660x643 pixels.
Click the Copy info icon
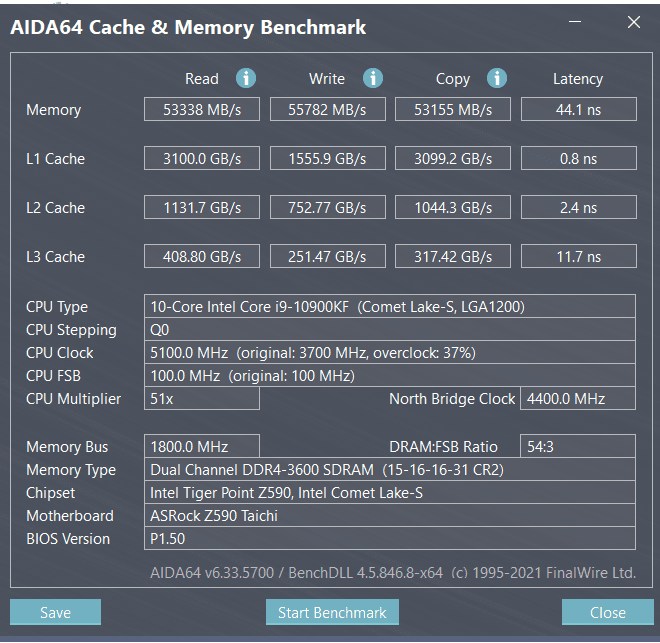(497, 78)
